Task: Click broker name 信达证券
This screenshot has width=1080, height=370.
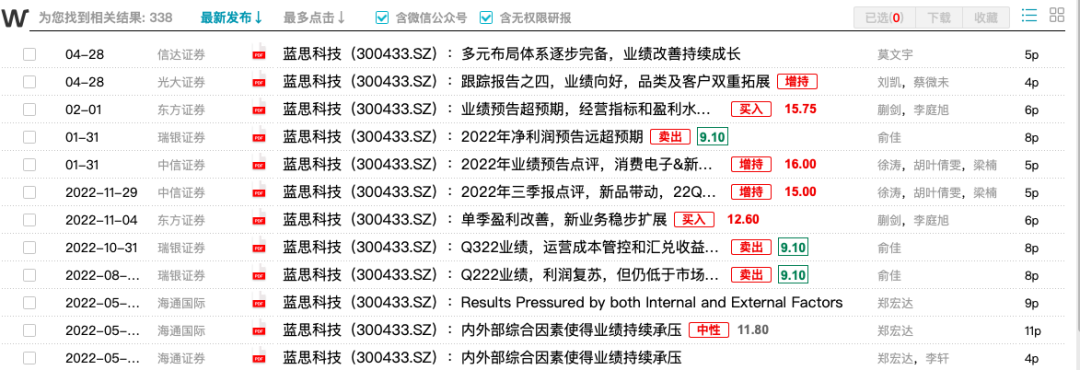Action: [x=180, y=54]
